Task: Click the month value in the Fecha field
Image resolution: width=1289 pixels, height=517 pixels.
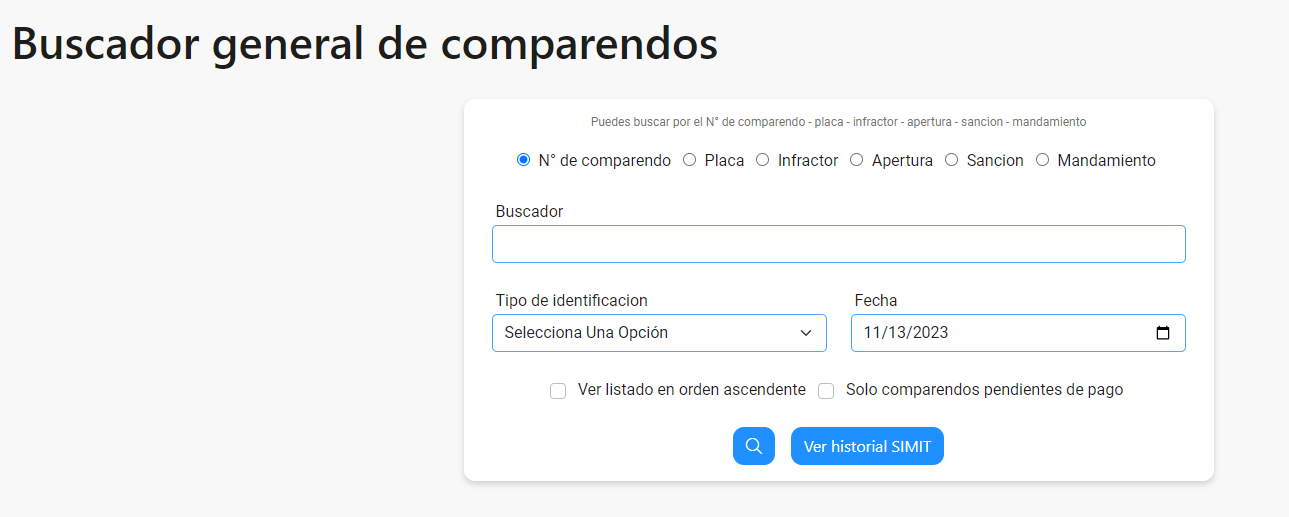Action: (872, 333)
